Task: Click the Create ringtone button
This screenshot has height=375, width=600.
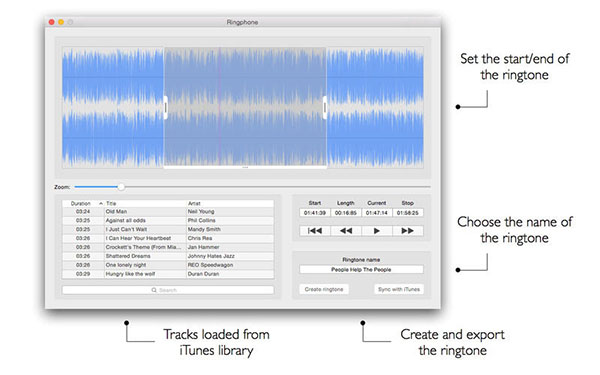Action: 324,289
